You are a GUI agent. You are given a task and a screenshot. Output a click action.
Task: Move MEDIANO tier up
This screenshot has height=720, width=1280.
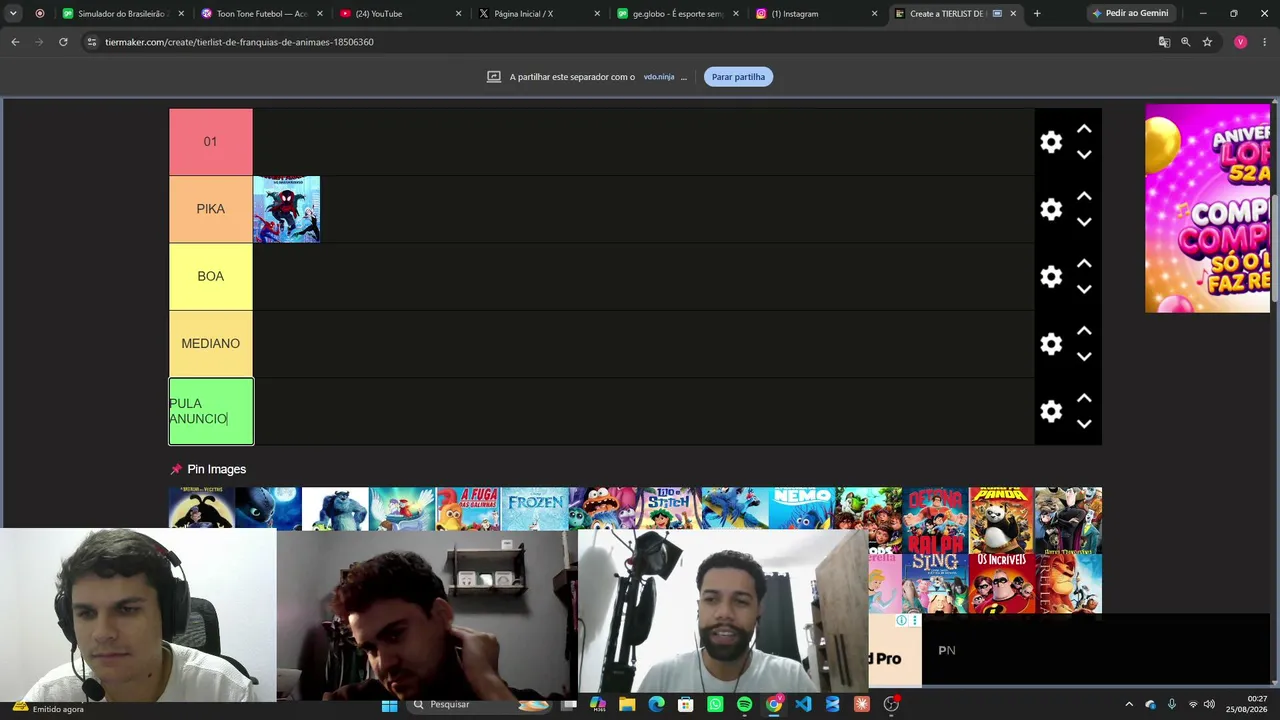(x=1084, y=331)
